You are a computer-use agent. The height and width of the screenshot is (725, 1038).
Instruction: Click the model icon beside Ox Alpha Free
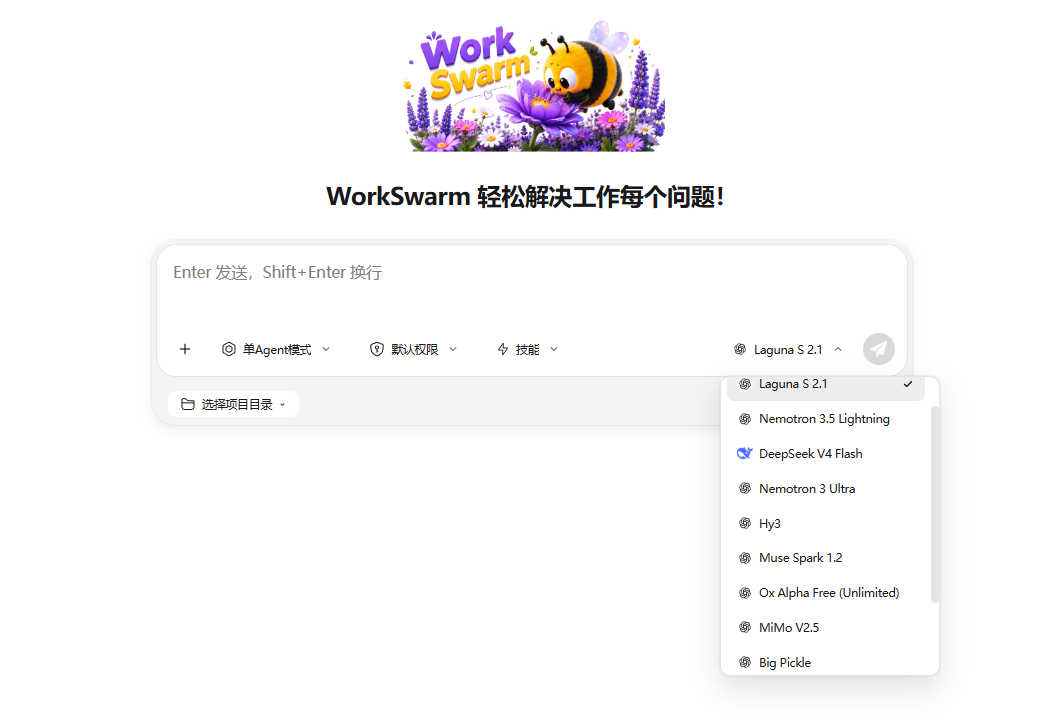pos(745,593)
